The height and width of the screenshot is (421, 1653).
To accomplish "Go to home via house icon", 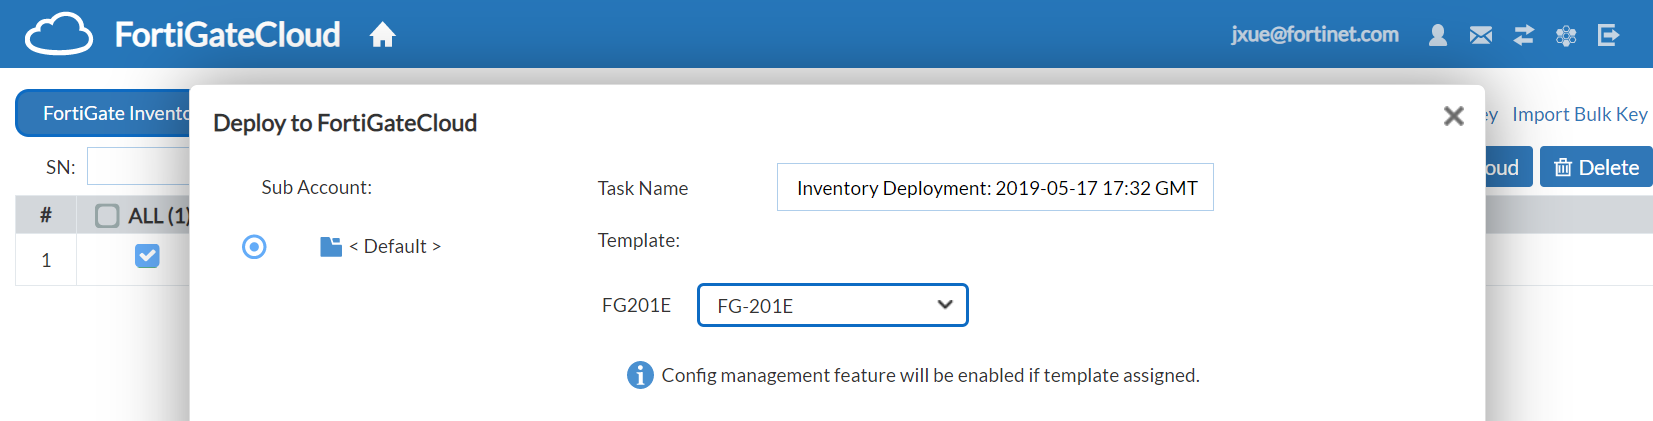I will (382, 36).
